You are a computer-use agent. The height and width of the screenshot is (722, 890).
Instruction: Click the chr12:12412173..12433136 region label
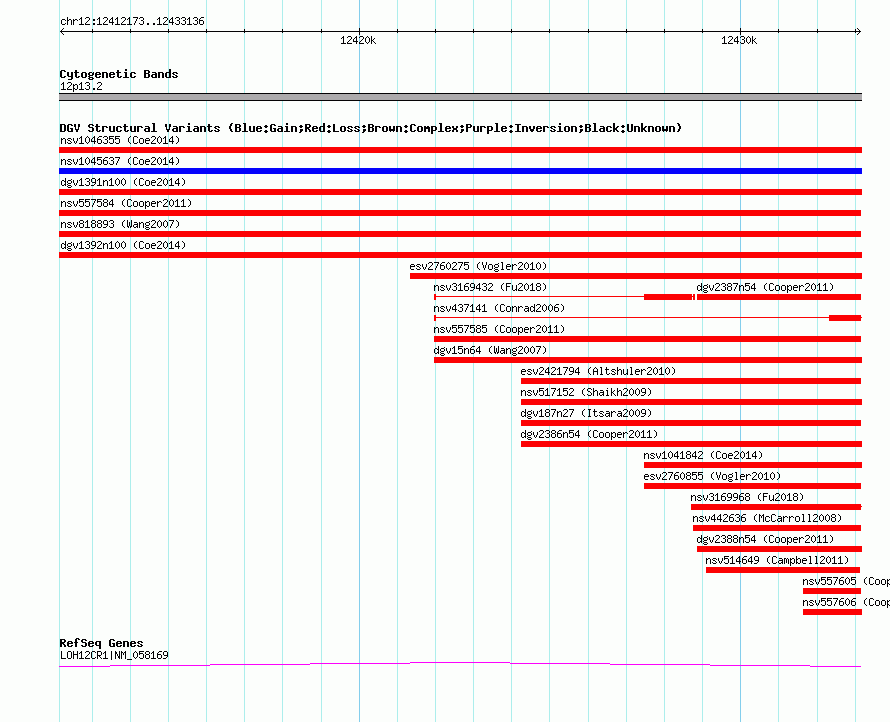point(132,21)
